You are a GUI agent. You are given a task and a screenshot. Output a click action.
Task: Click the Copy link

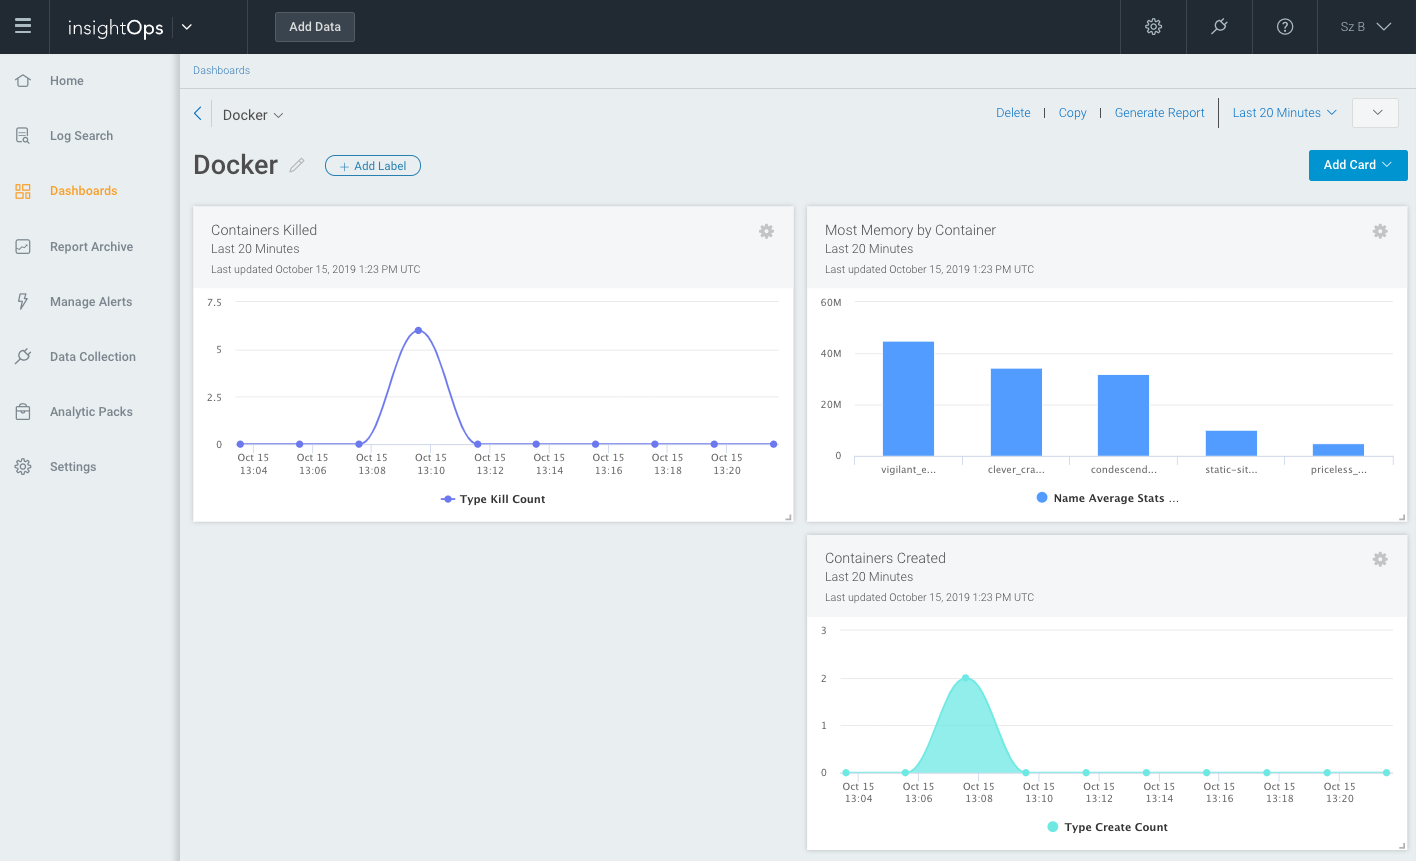tap(1072, 113)
